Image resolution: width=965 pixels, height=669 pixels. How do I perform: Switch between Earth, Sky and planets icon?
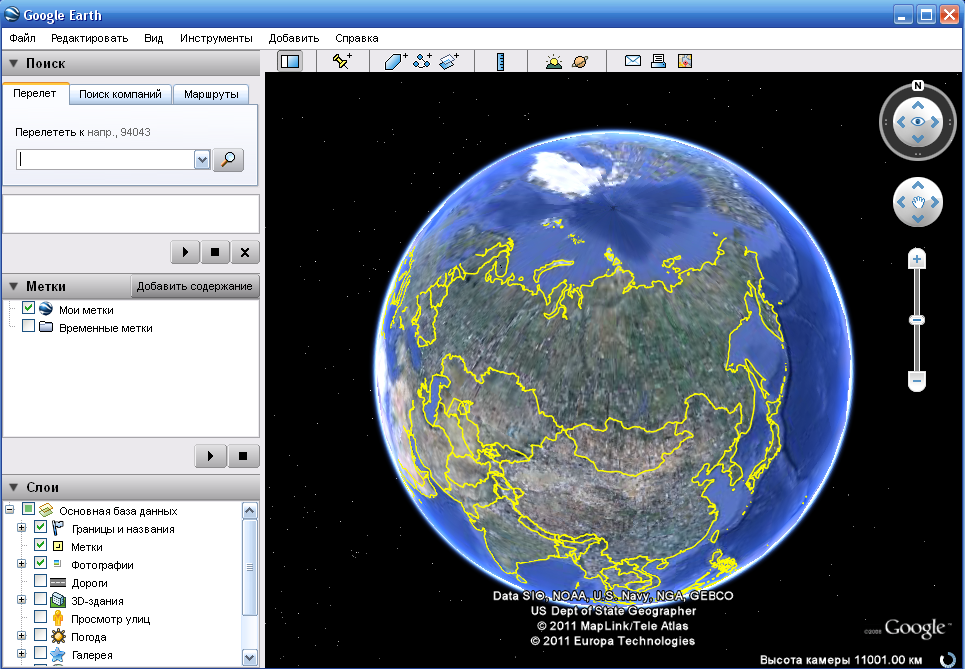(x=580, y=61)
